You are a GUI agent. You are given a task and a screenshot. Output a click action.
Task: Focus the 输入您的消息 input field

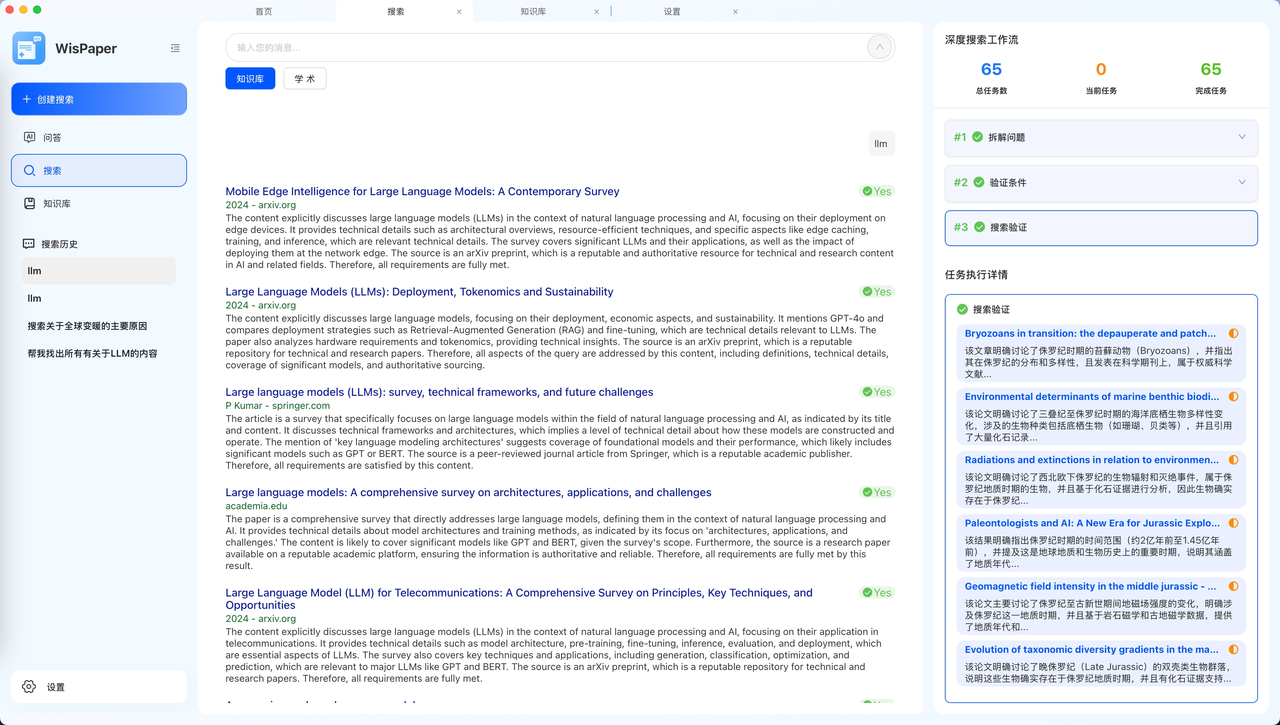click(x=547, y=47)
